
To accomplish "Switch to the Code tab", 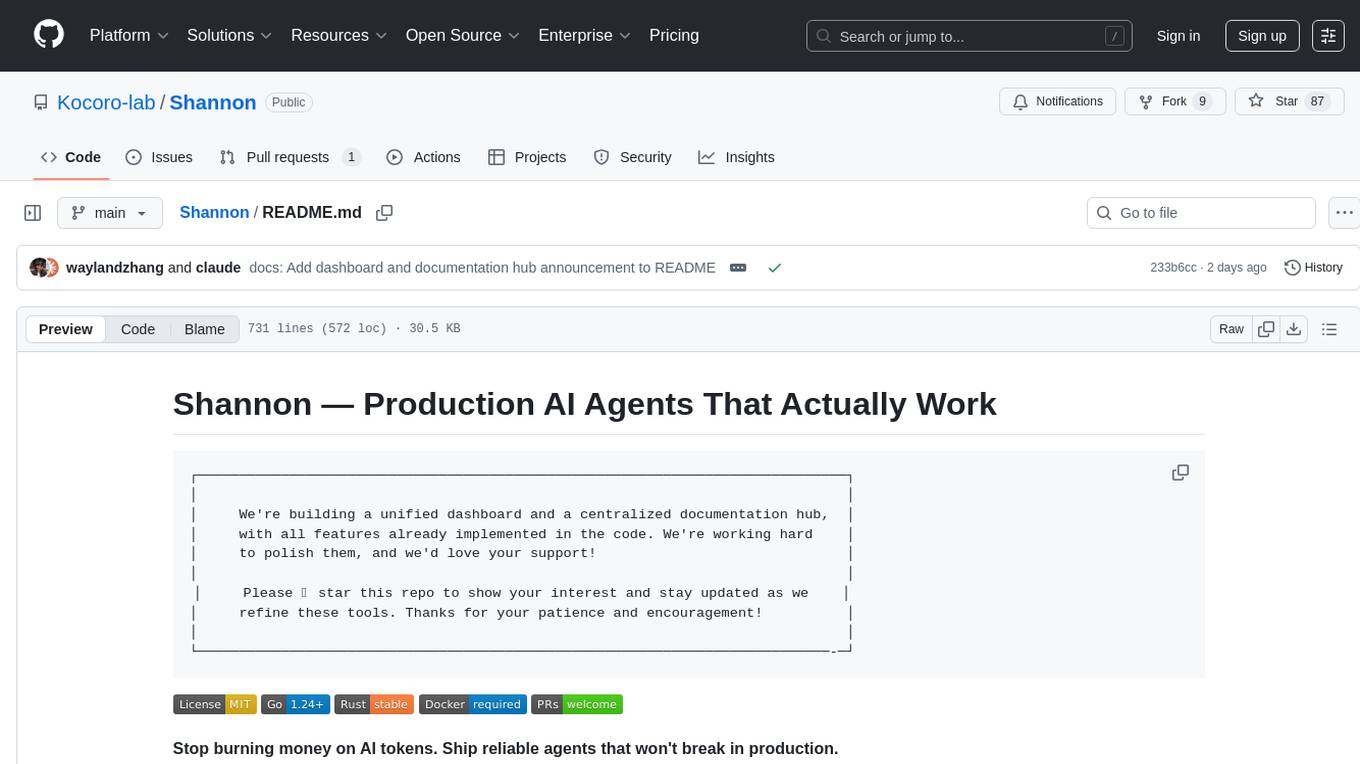I will click(71, 157).
